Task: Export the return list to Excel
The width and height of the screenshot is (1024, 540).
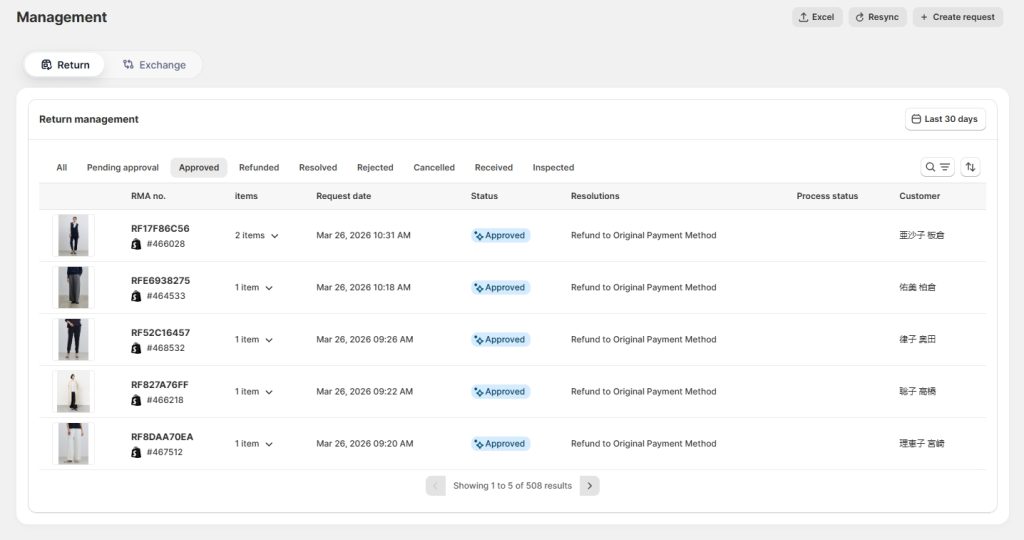Action: [x=816, y=17]
